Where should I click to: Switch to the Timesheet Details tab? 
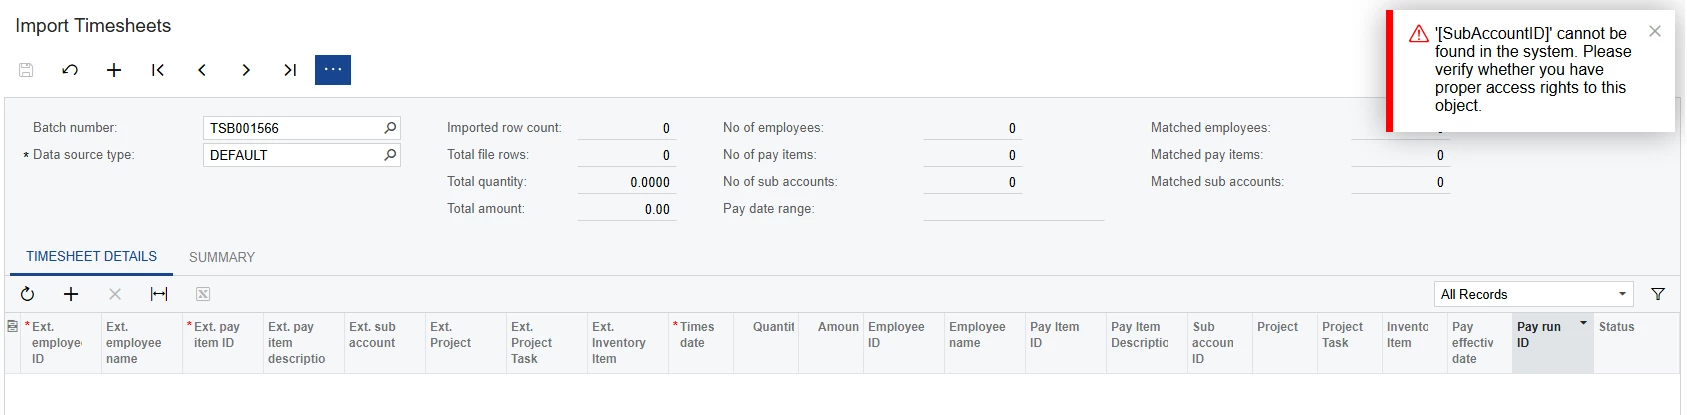pos(91,257)
